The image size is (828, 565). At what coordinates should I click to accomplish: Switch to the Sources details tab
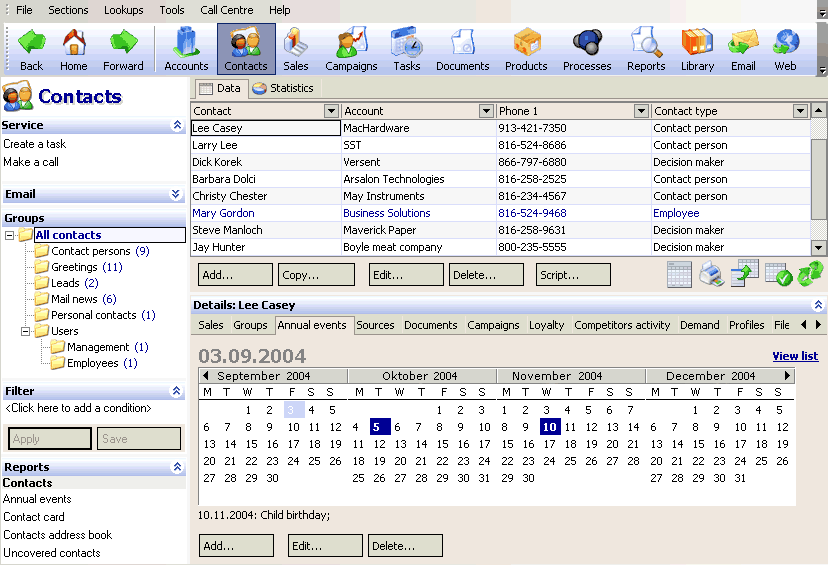click(375, 325)
